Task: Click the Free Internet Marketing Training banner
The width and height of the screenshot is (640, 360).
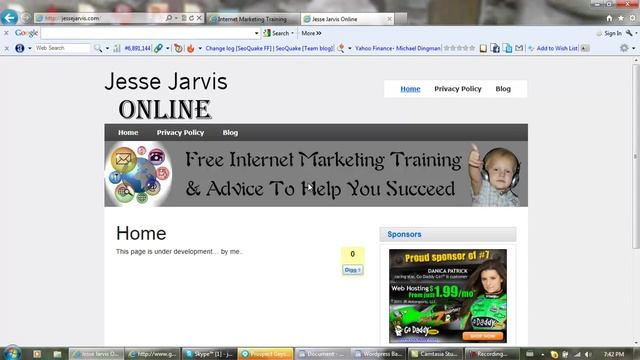Action: [x=316, y=174]
